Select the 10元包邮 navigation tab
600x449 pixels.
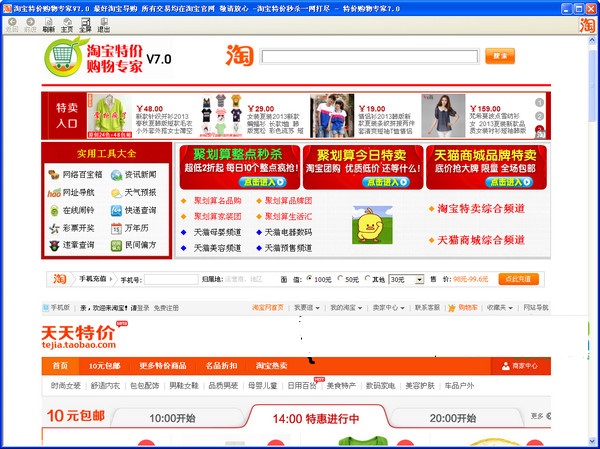click(x=104, y=366)
